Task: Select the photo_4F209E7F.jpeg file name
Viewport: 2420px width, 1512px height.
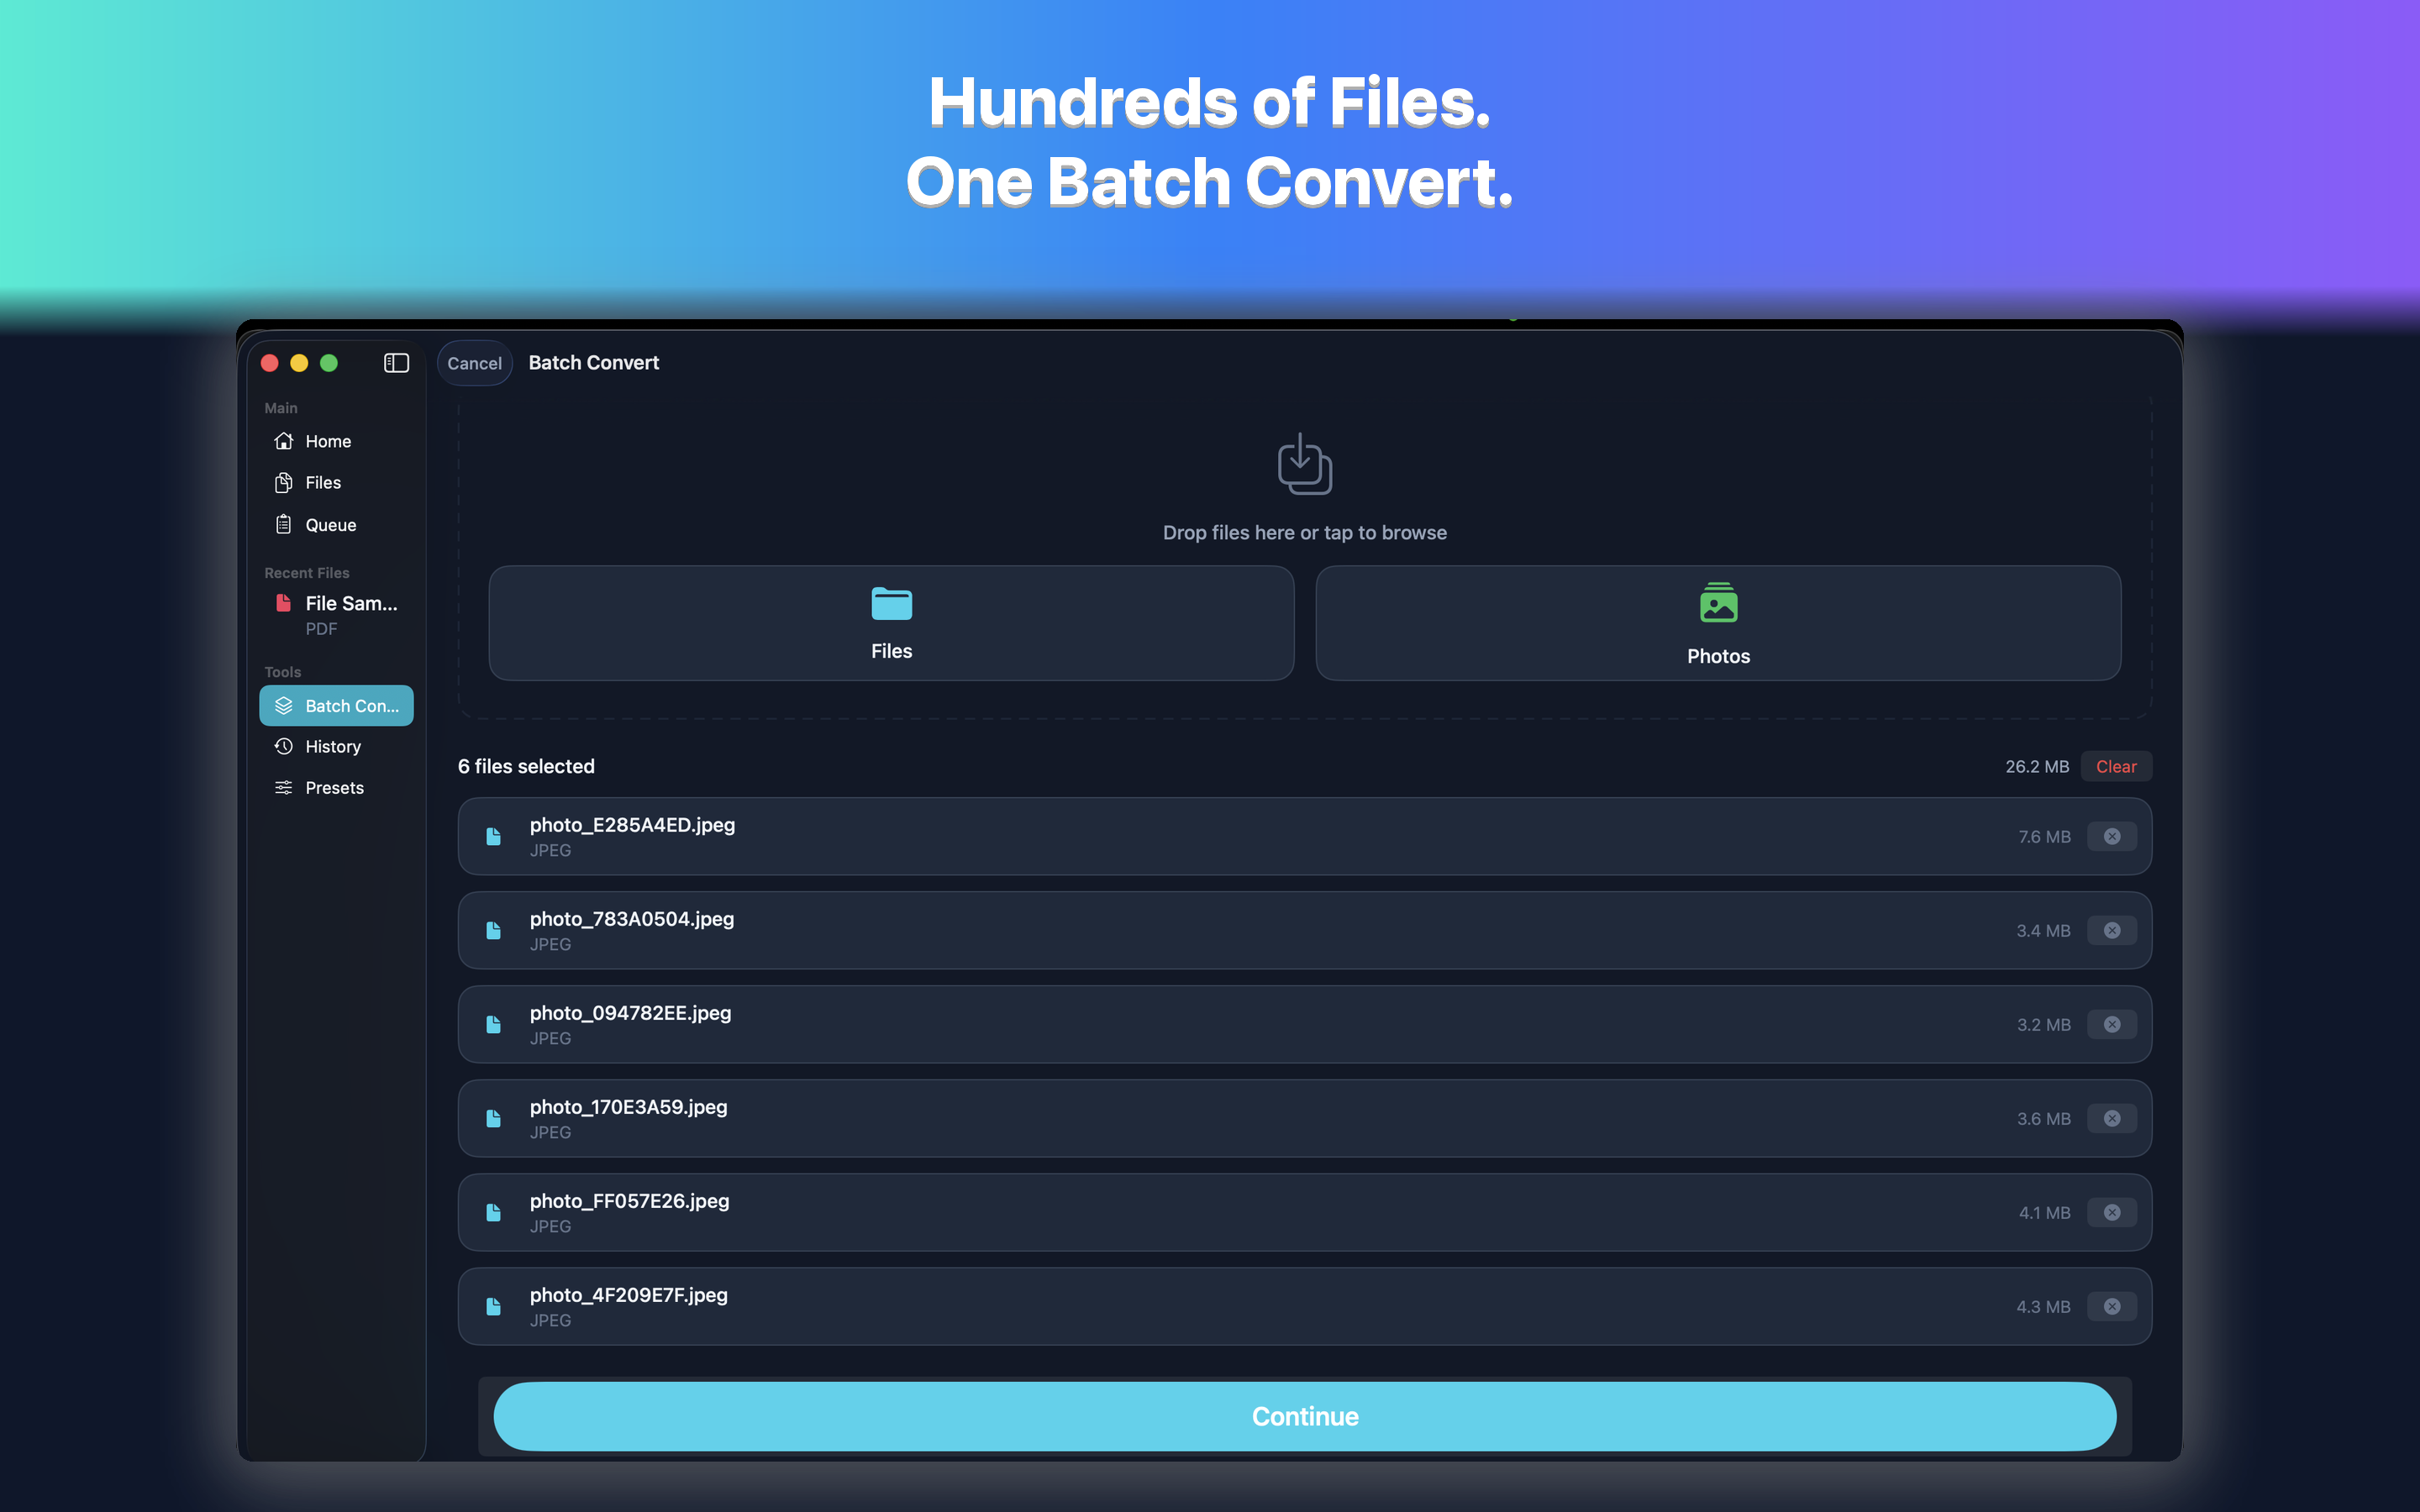Action: click(628, 1295)
